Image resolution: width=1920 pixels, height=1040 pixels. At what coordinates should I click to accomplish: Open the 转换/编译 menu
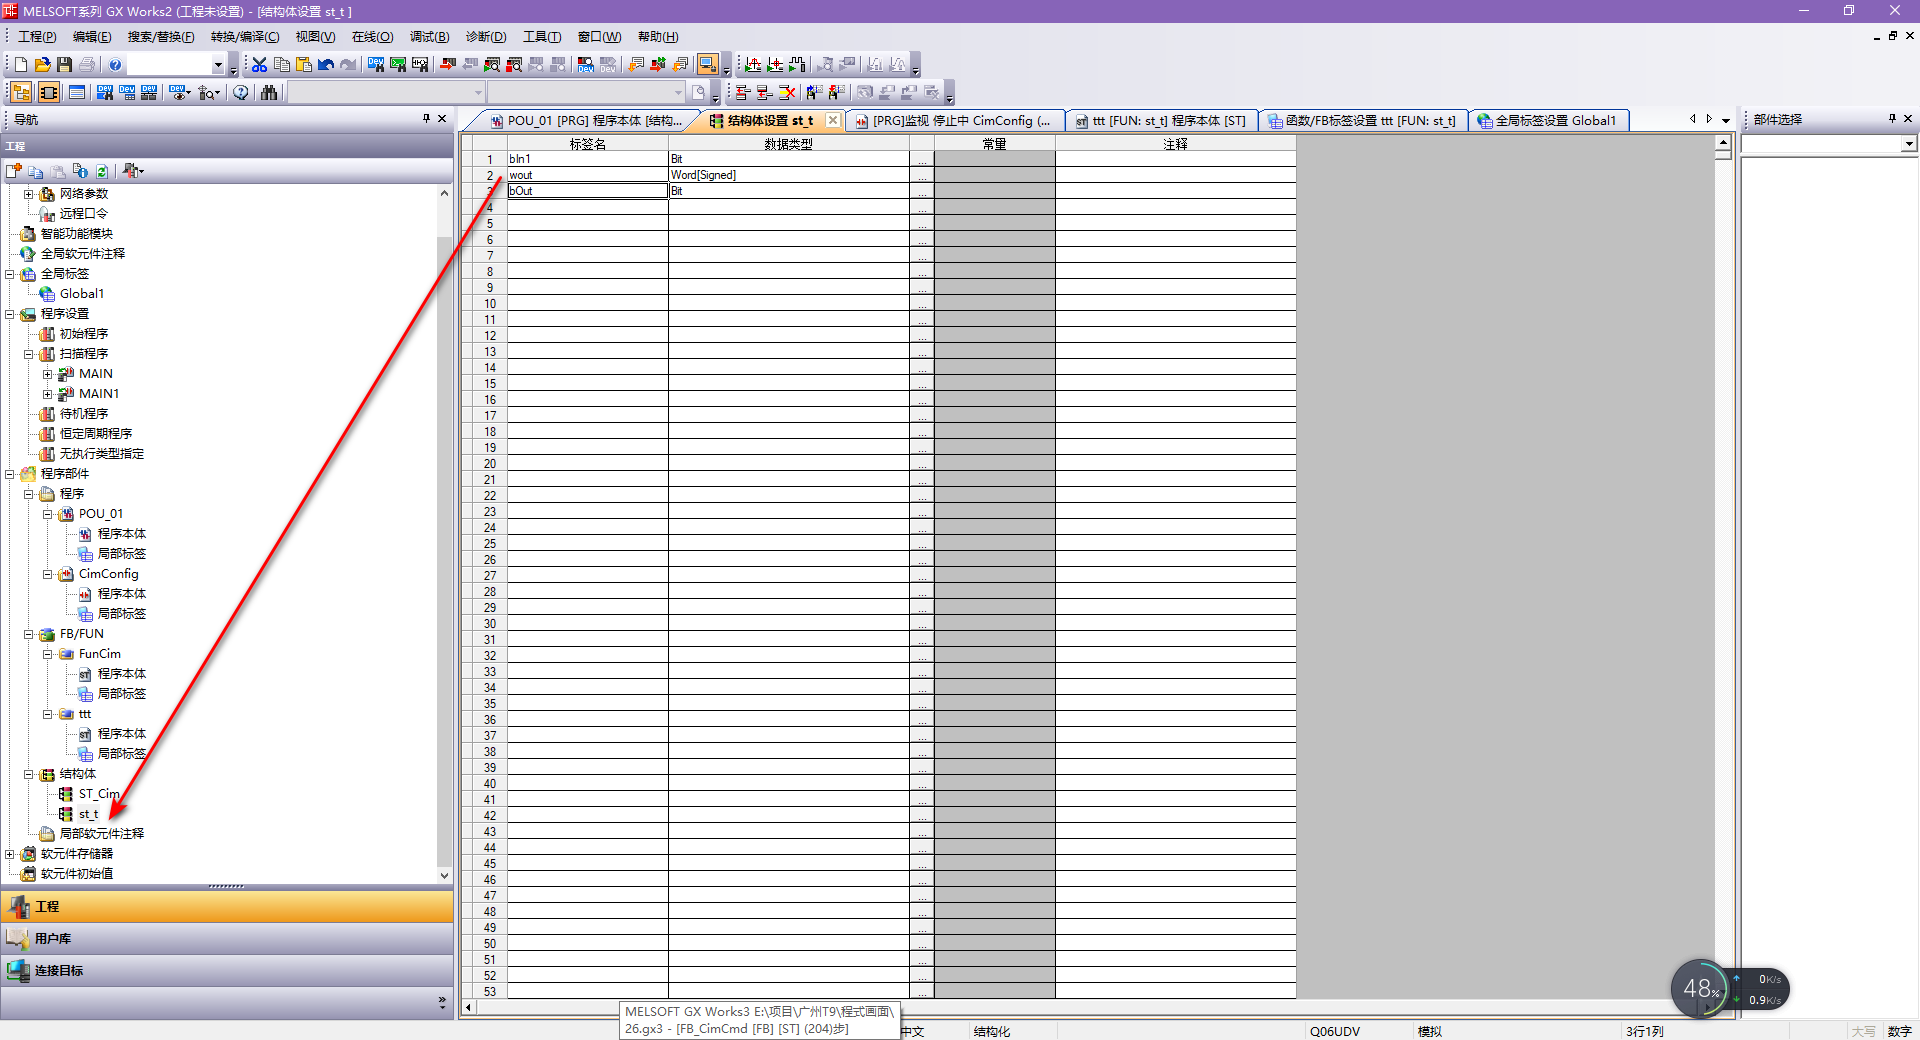pyautogui.click(x=245, y=37)
